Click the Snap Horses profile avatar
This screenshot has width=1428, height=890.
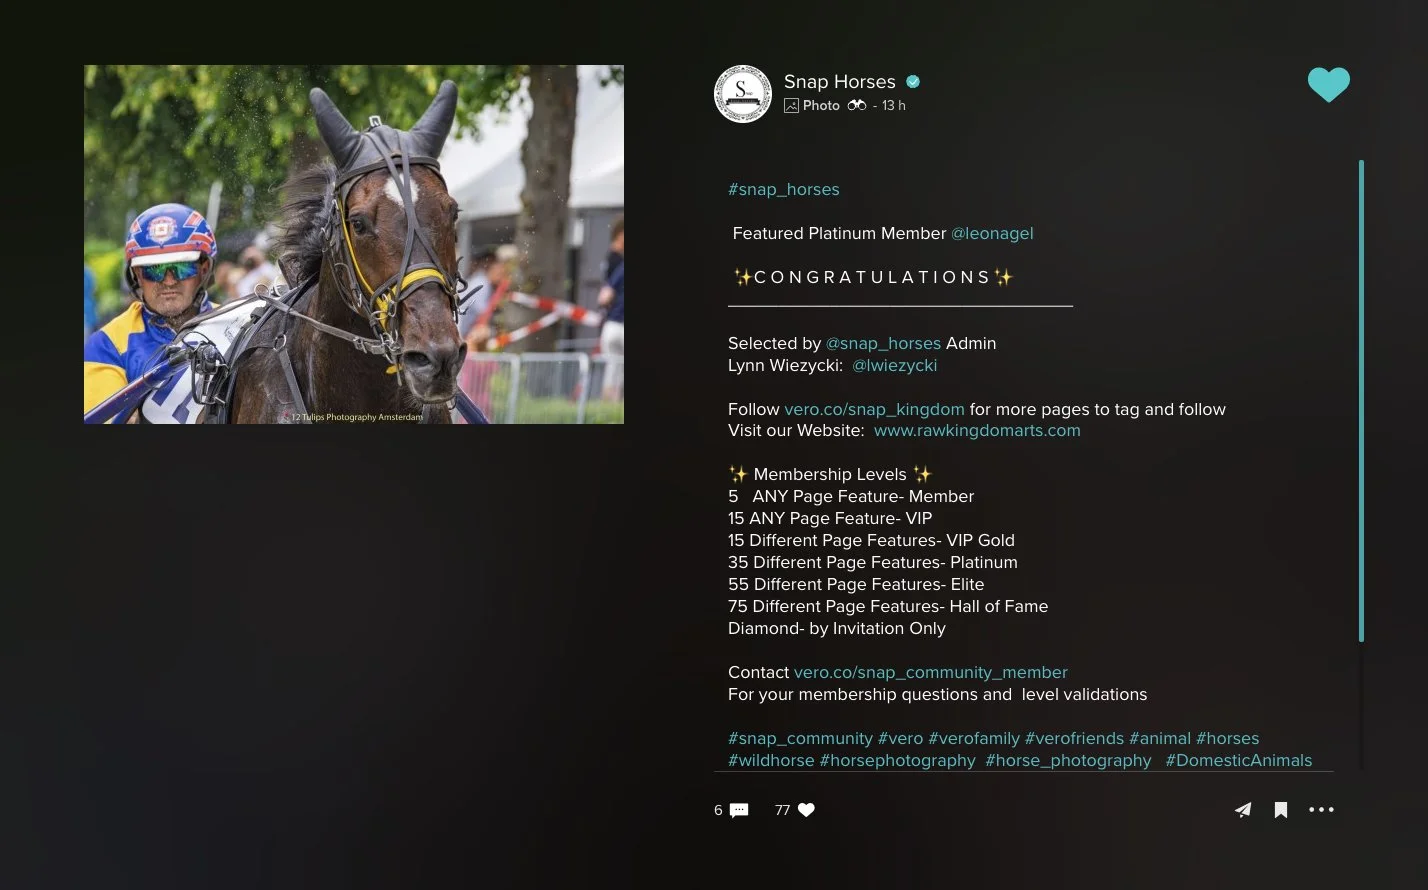coord(743,94)
